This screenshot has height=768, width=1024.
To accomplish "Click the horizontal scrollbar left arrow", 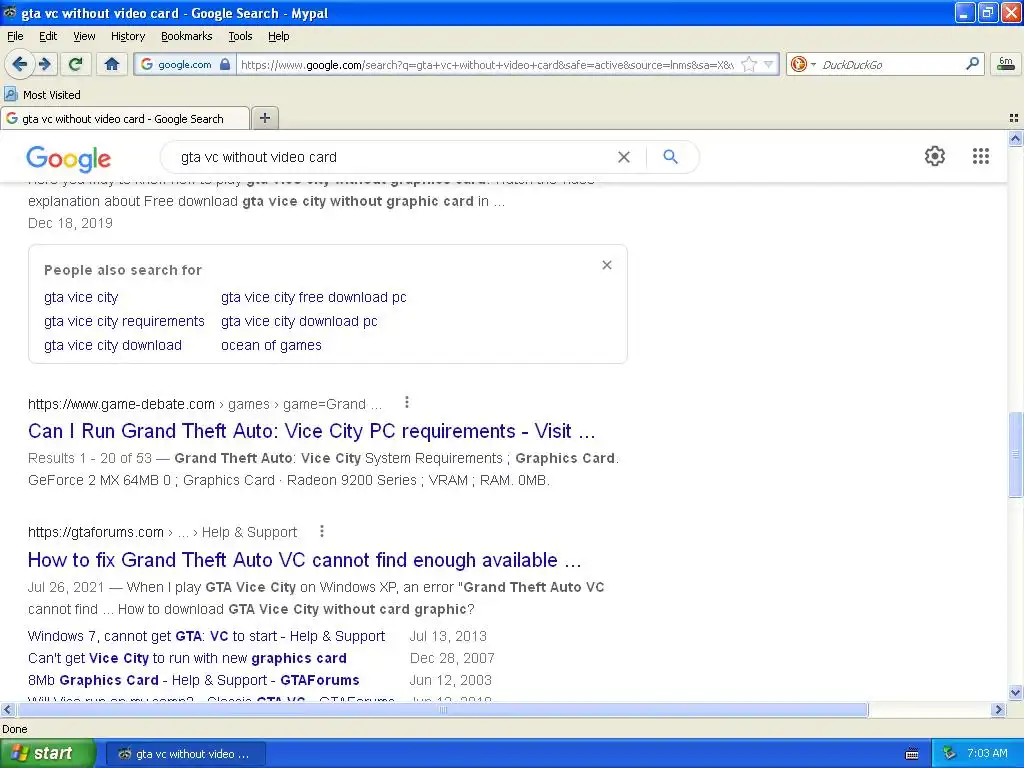I will click(7, 709).
